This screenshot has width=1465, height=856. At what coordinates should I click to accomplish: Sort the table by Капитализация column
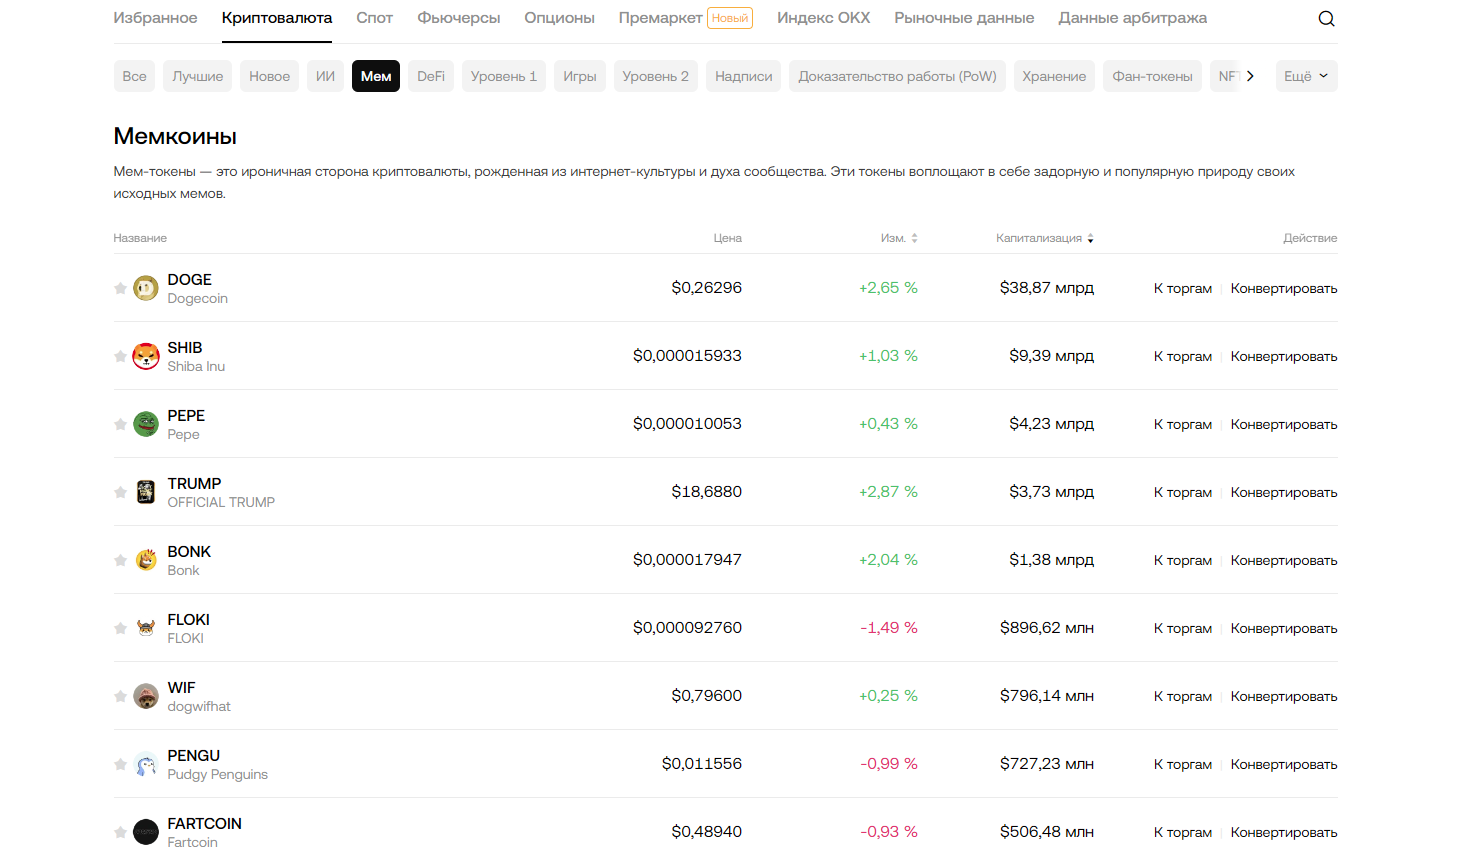click(1045, 238)
